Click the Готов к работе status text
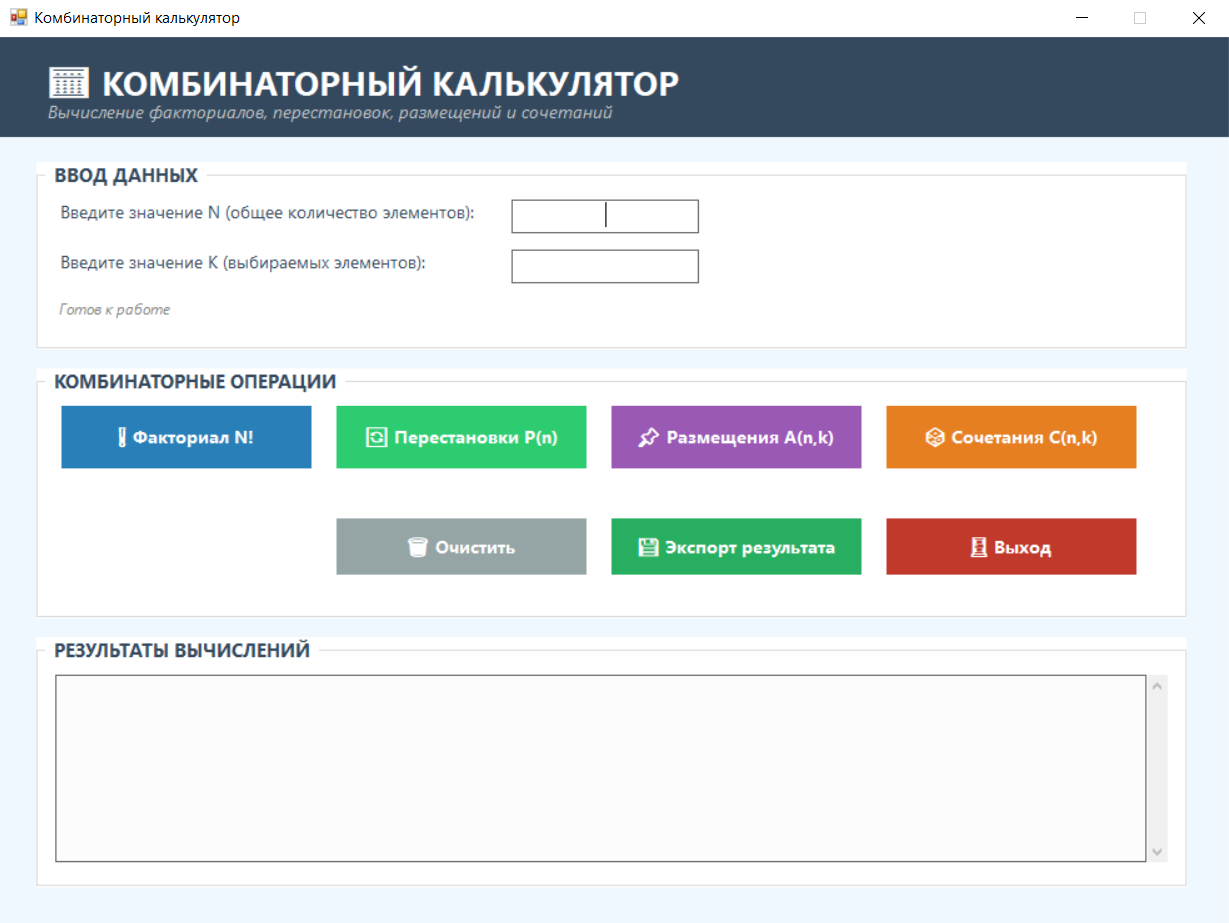 pyautogui.click(x=115, y=310)
